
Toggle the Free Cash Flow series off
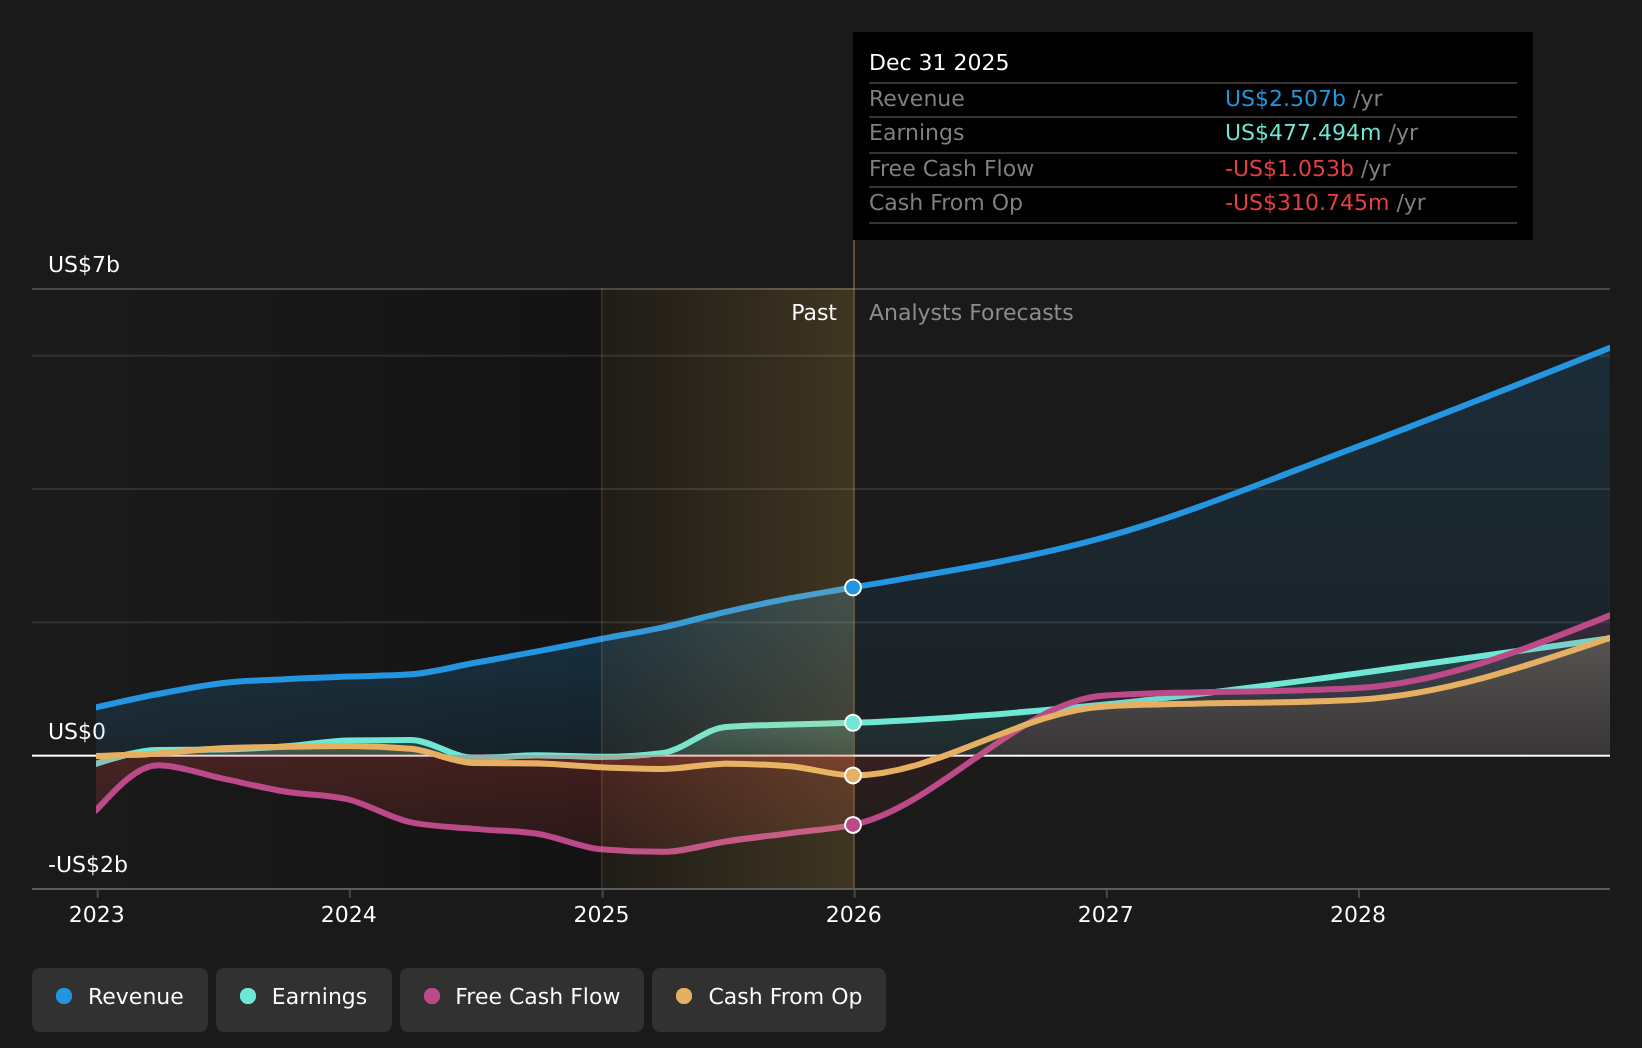tap(521, 996)
